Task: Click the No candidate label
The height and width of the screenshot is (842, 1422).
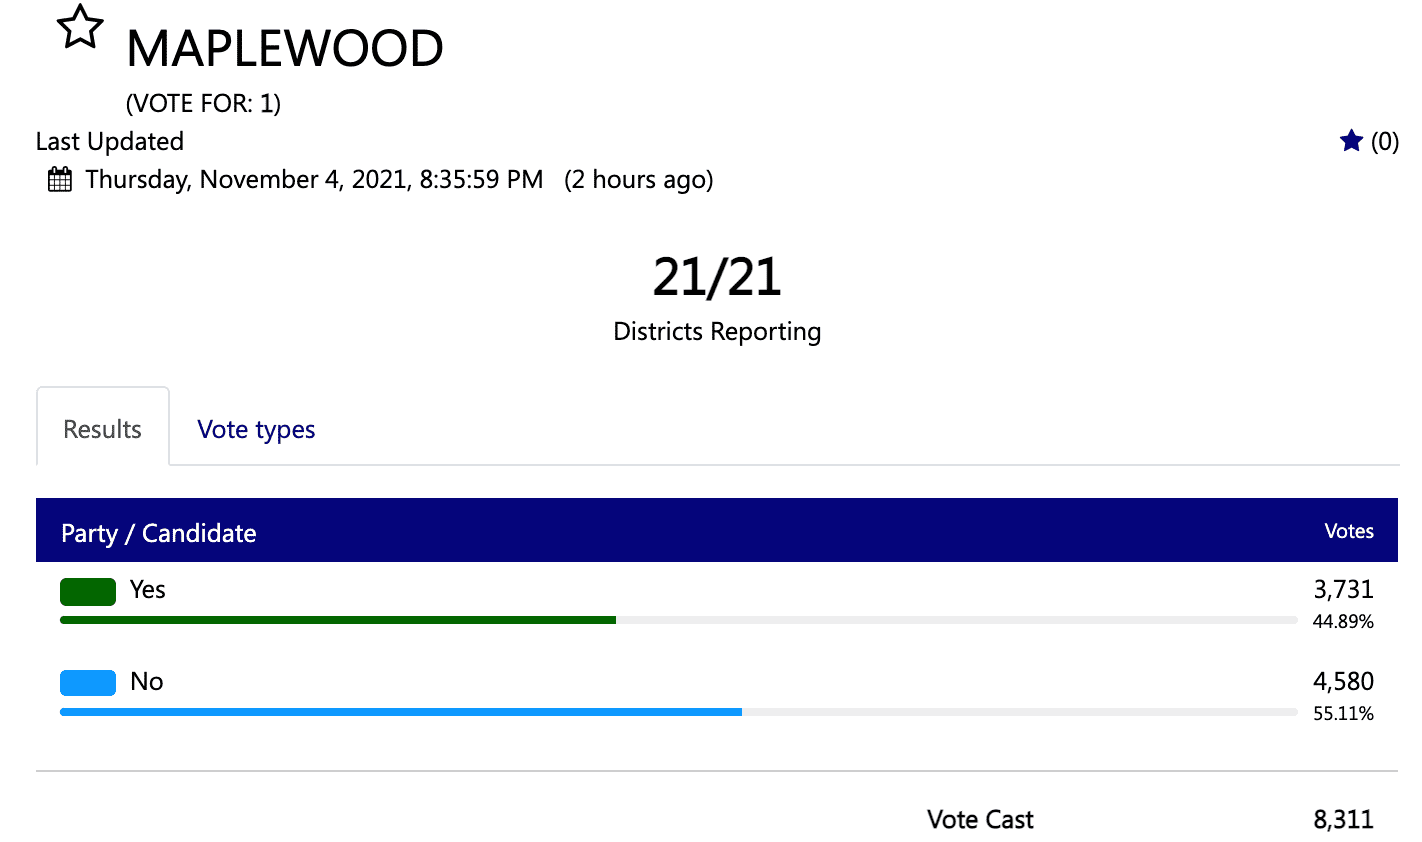Action: [147, 682]
